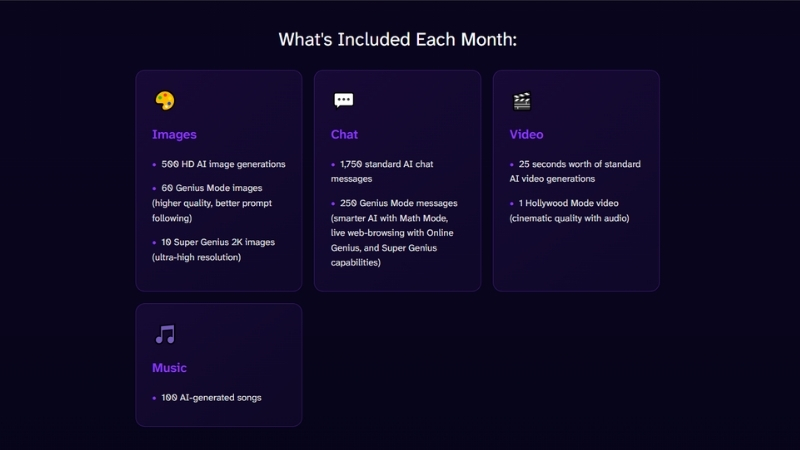Select the purple Images heading
Image resolution: width=800 pixels, height=450 pixels.
pos(174,134)
